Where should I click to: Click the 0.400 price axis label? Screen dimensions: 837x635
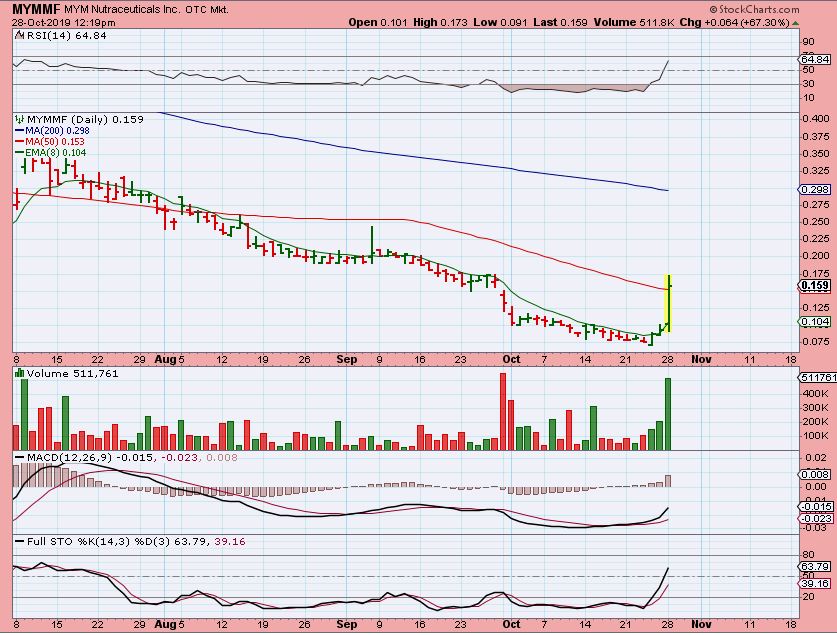[x=816, y=119]
